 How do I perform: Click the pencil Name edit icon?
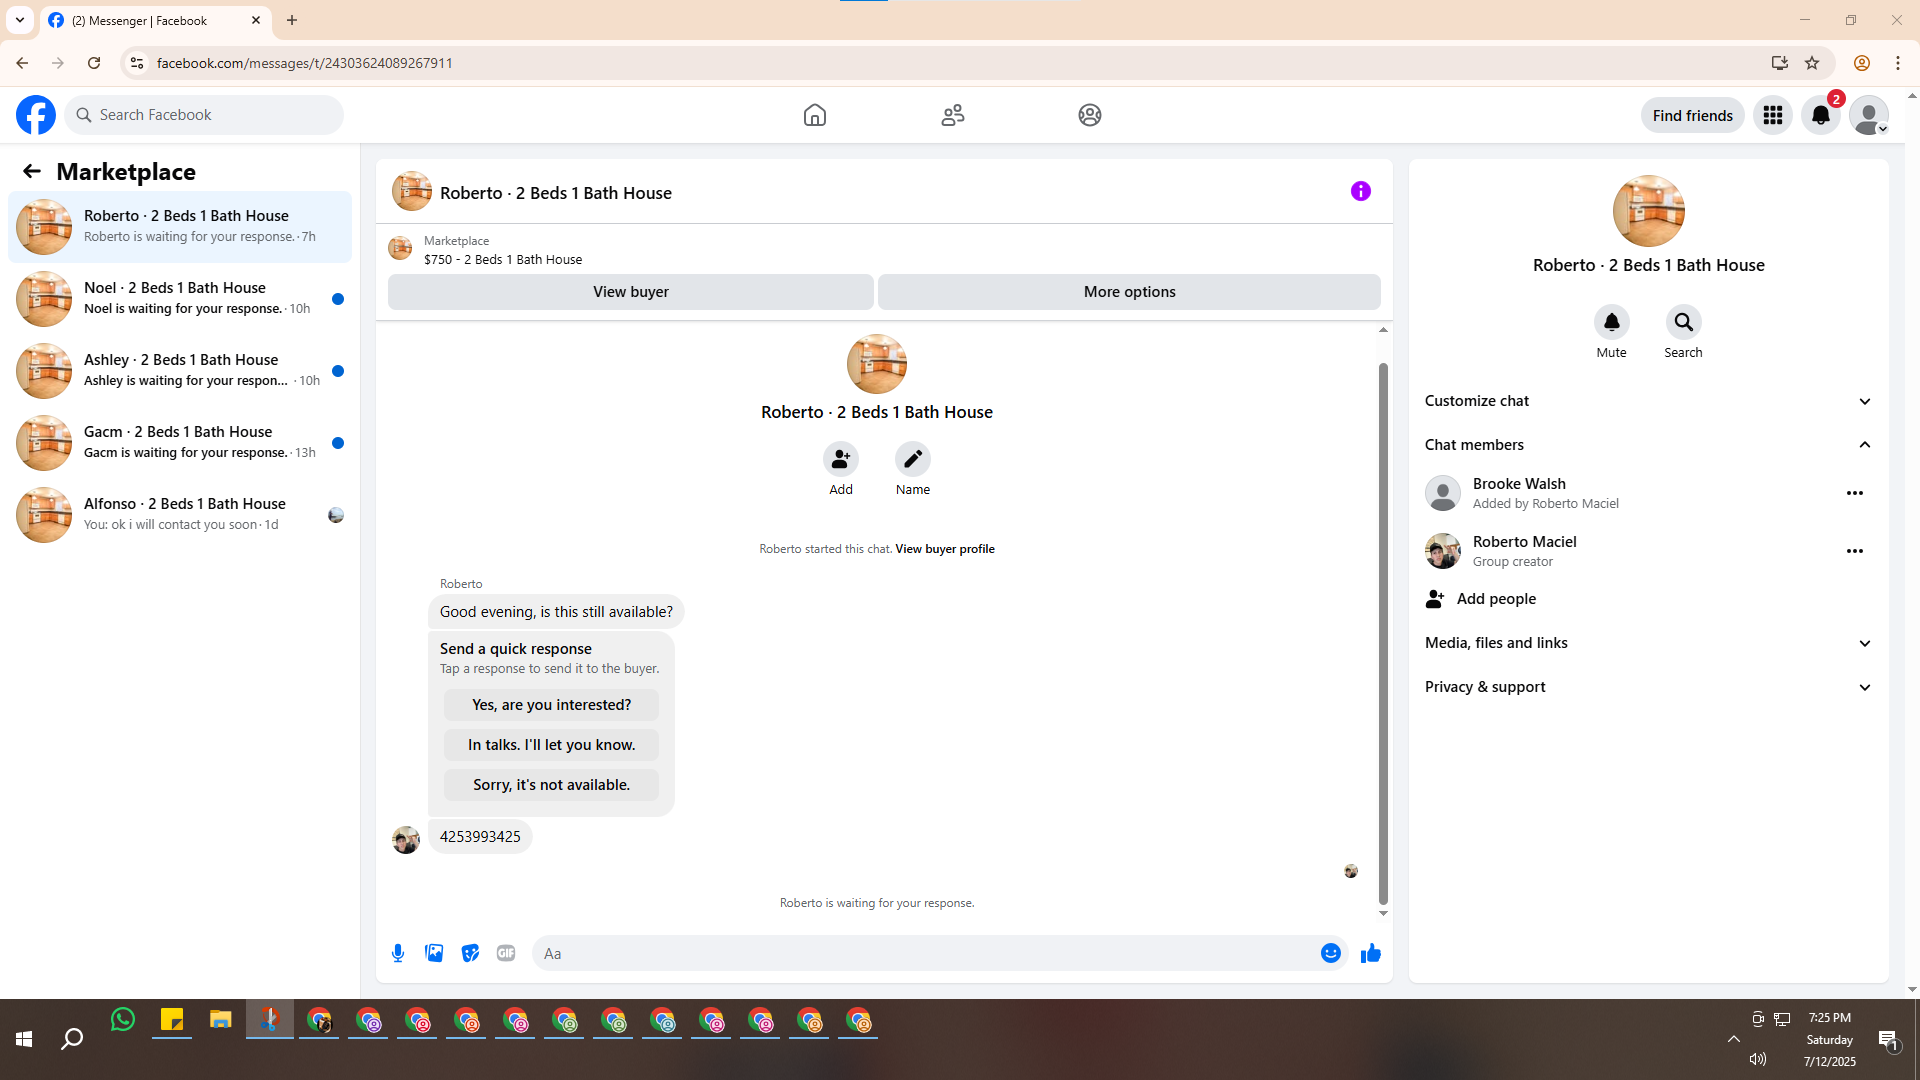point(912,459)
